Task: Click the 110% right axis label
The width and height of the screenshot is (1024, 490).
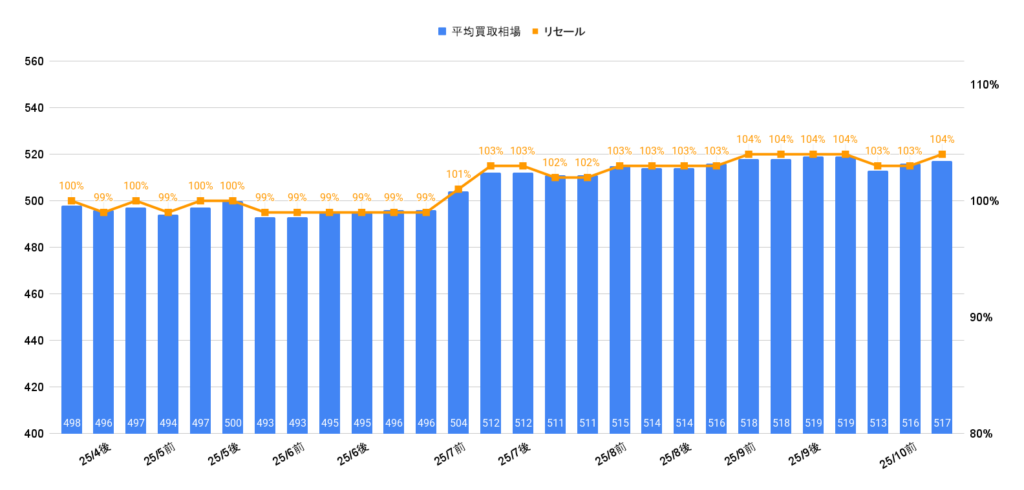Action: (x=985, y=85)
